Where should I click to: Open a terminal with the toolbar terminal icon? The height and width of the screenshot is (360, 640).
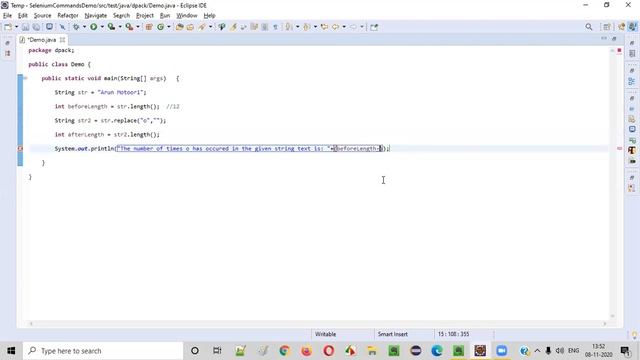(x=49, y=27)
